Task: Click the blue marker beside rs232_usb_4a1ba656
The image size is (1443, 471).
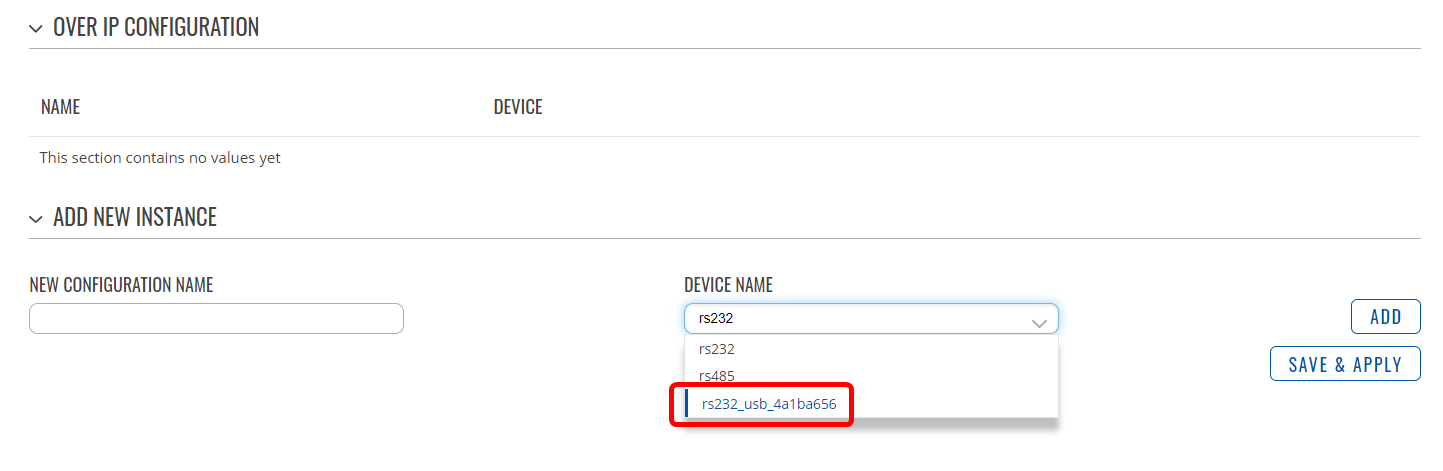Action: tap(687, 404)
